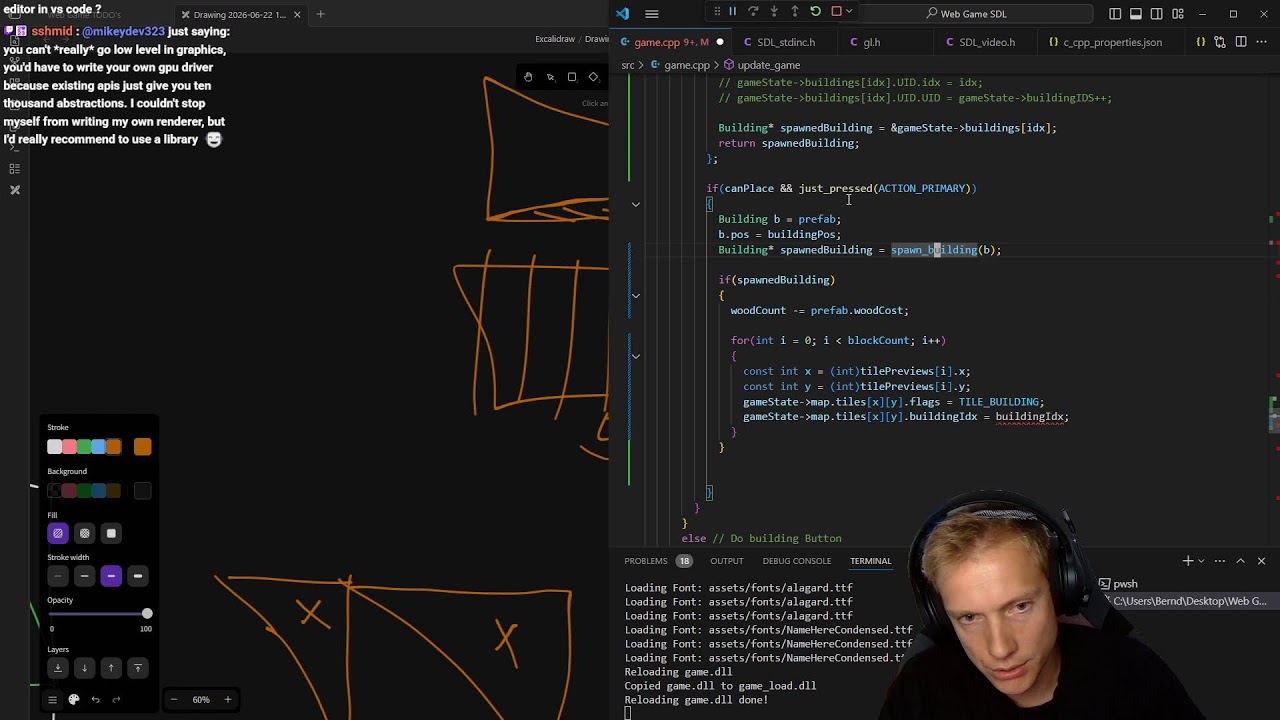The image size is (1280, 720).
Task: Select the Terminal panel tab
Action: (x=870, y=561)
